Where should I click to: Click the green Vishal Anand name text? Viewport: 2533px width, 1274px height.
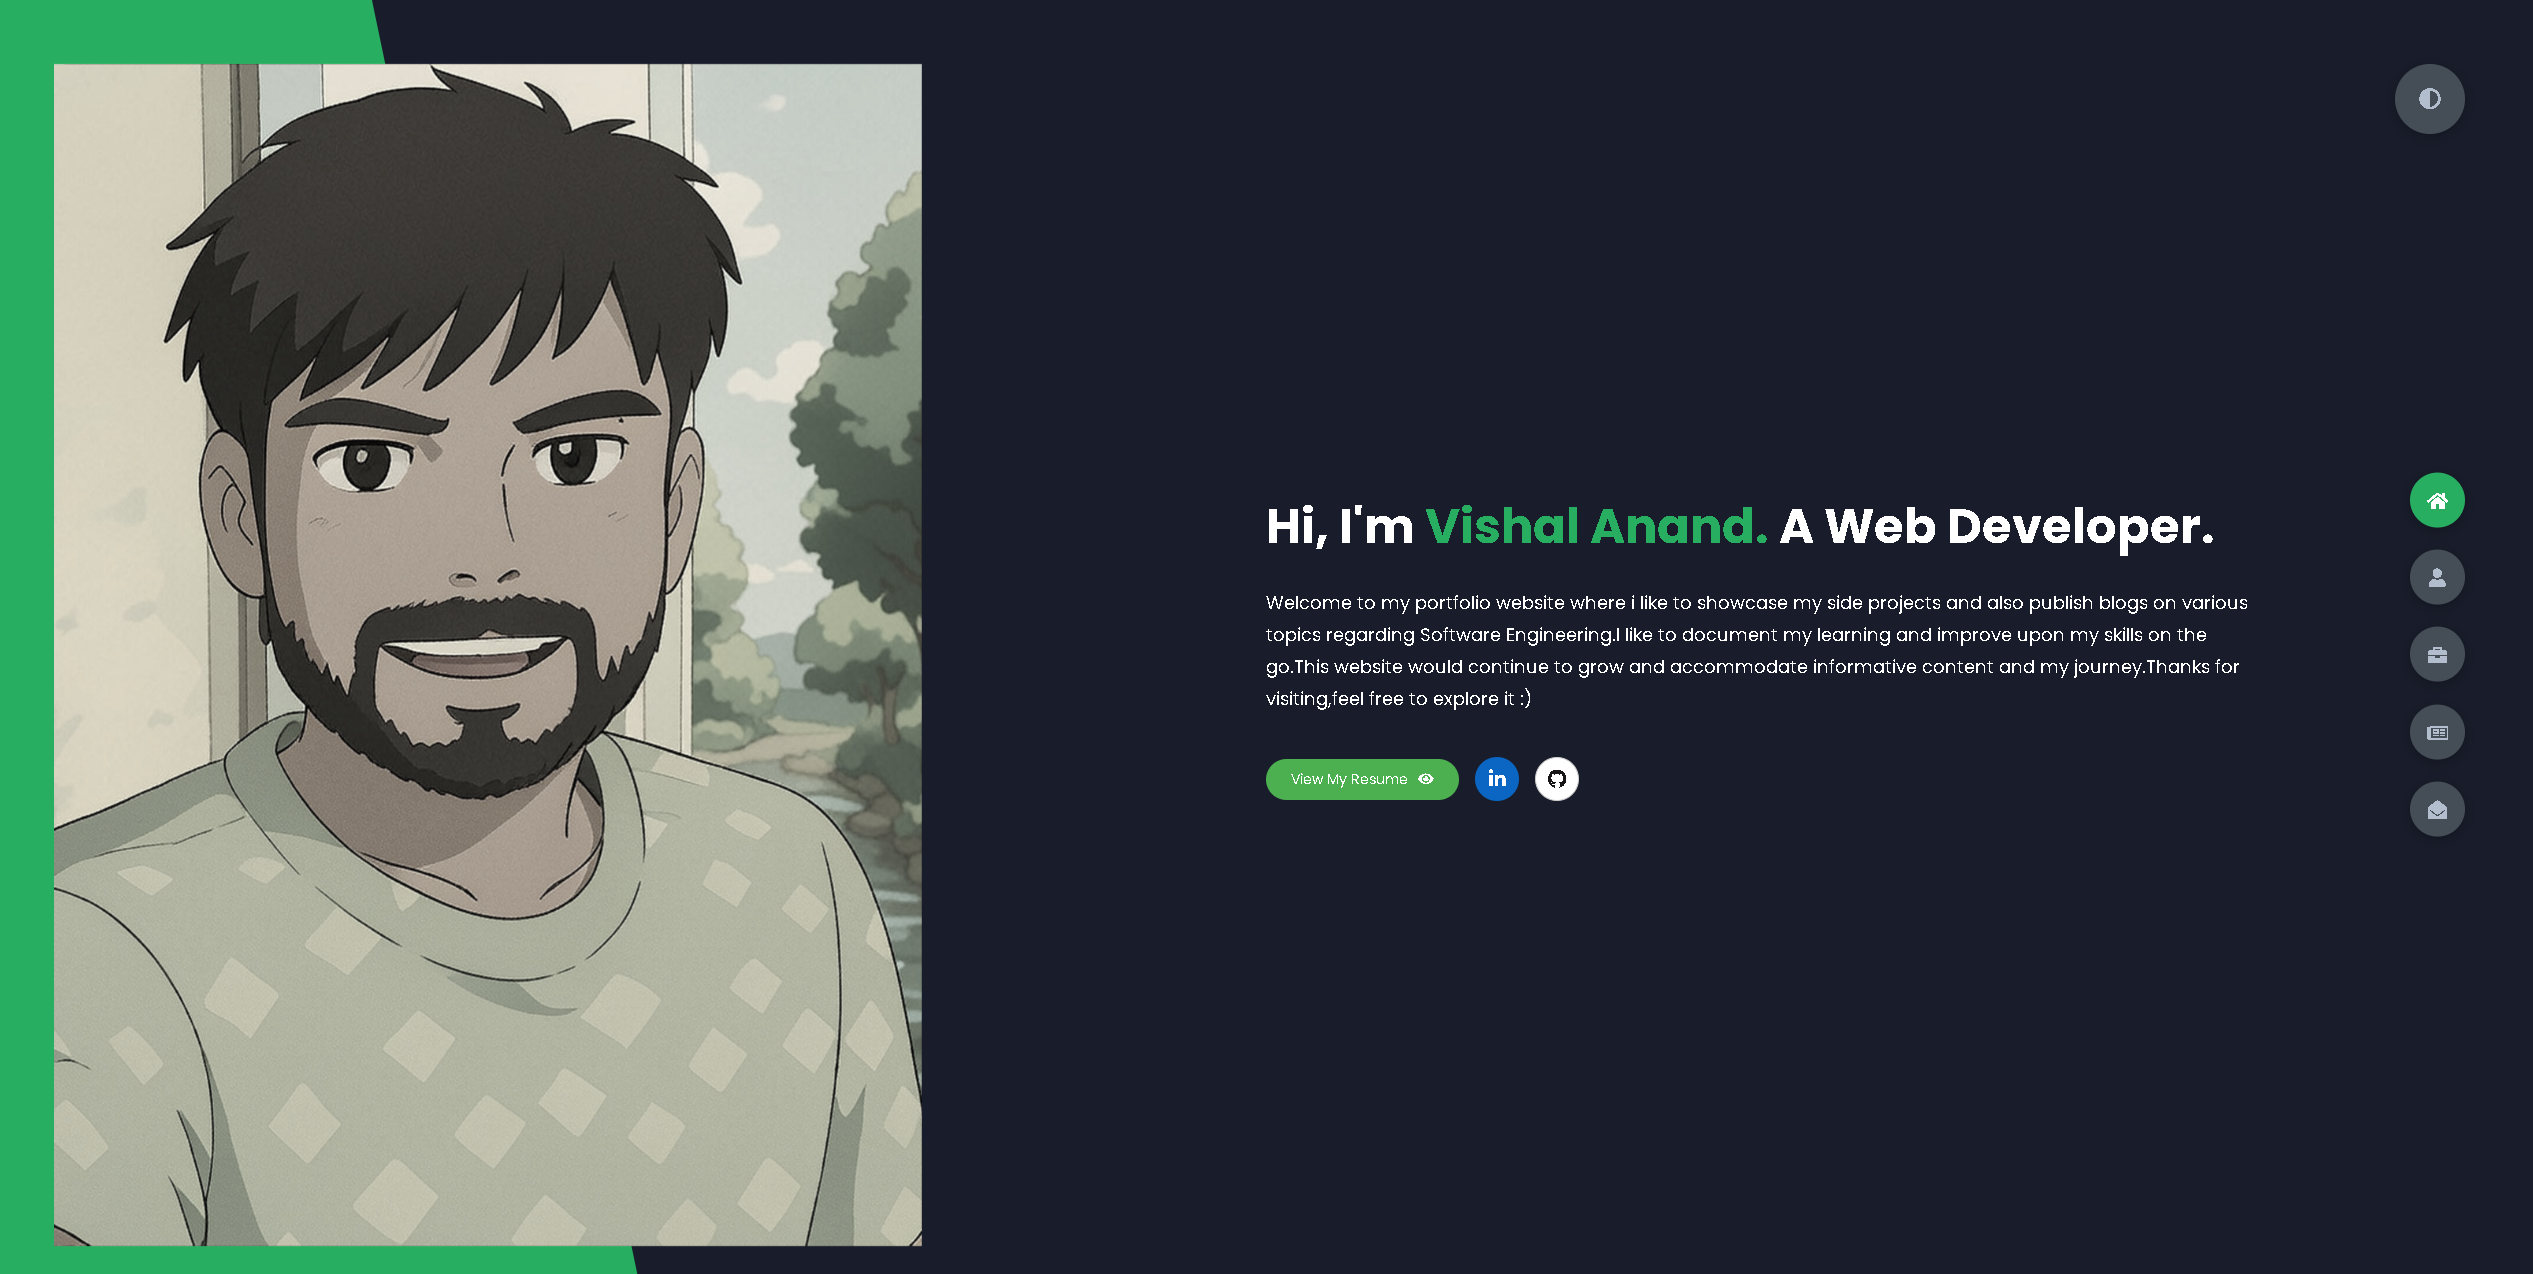(1596, 526)
